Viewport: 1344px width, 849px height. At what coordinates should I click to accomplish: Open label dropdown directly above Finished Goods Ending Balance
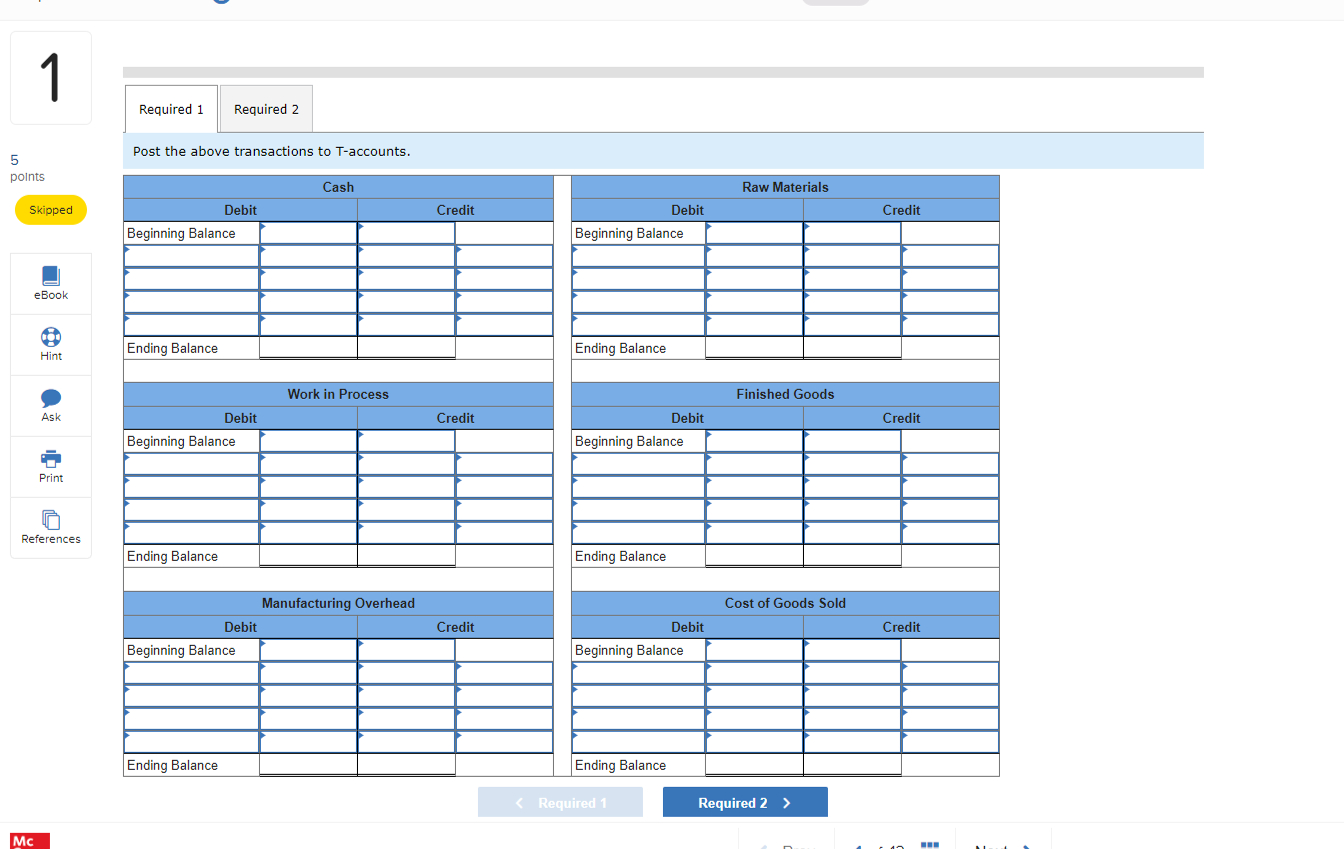[x=638, y=533]
